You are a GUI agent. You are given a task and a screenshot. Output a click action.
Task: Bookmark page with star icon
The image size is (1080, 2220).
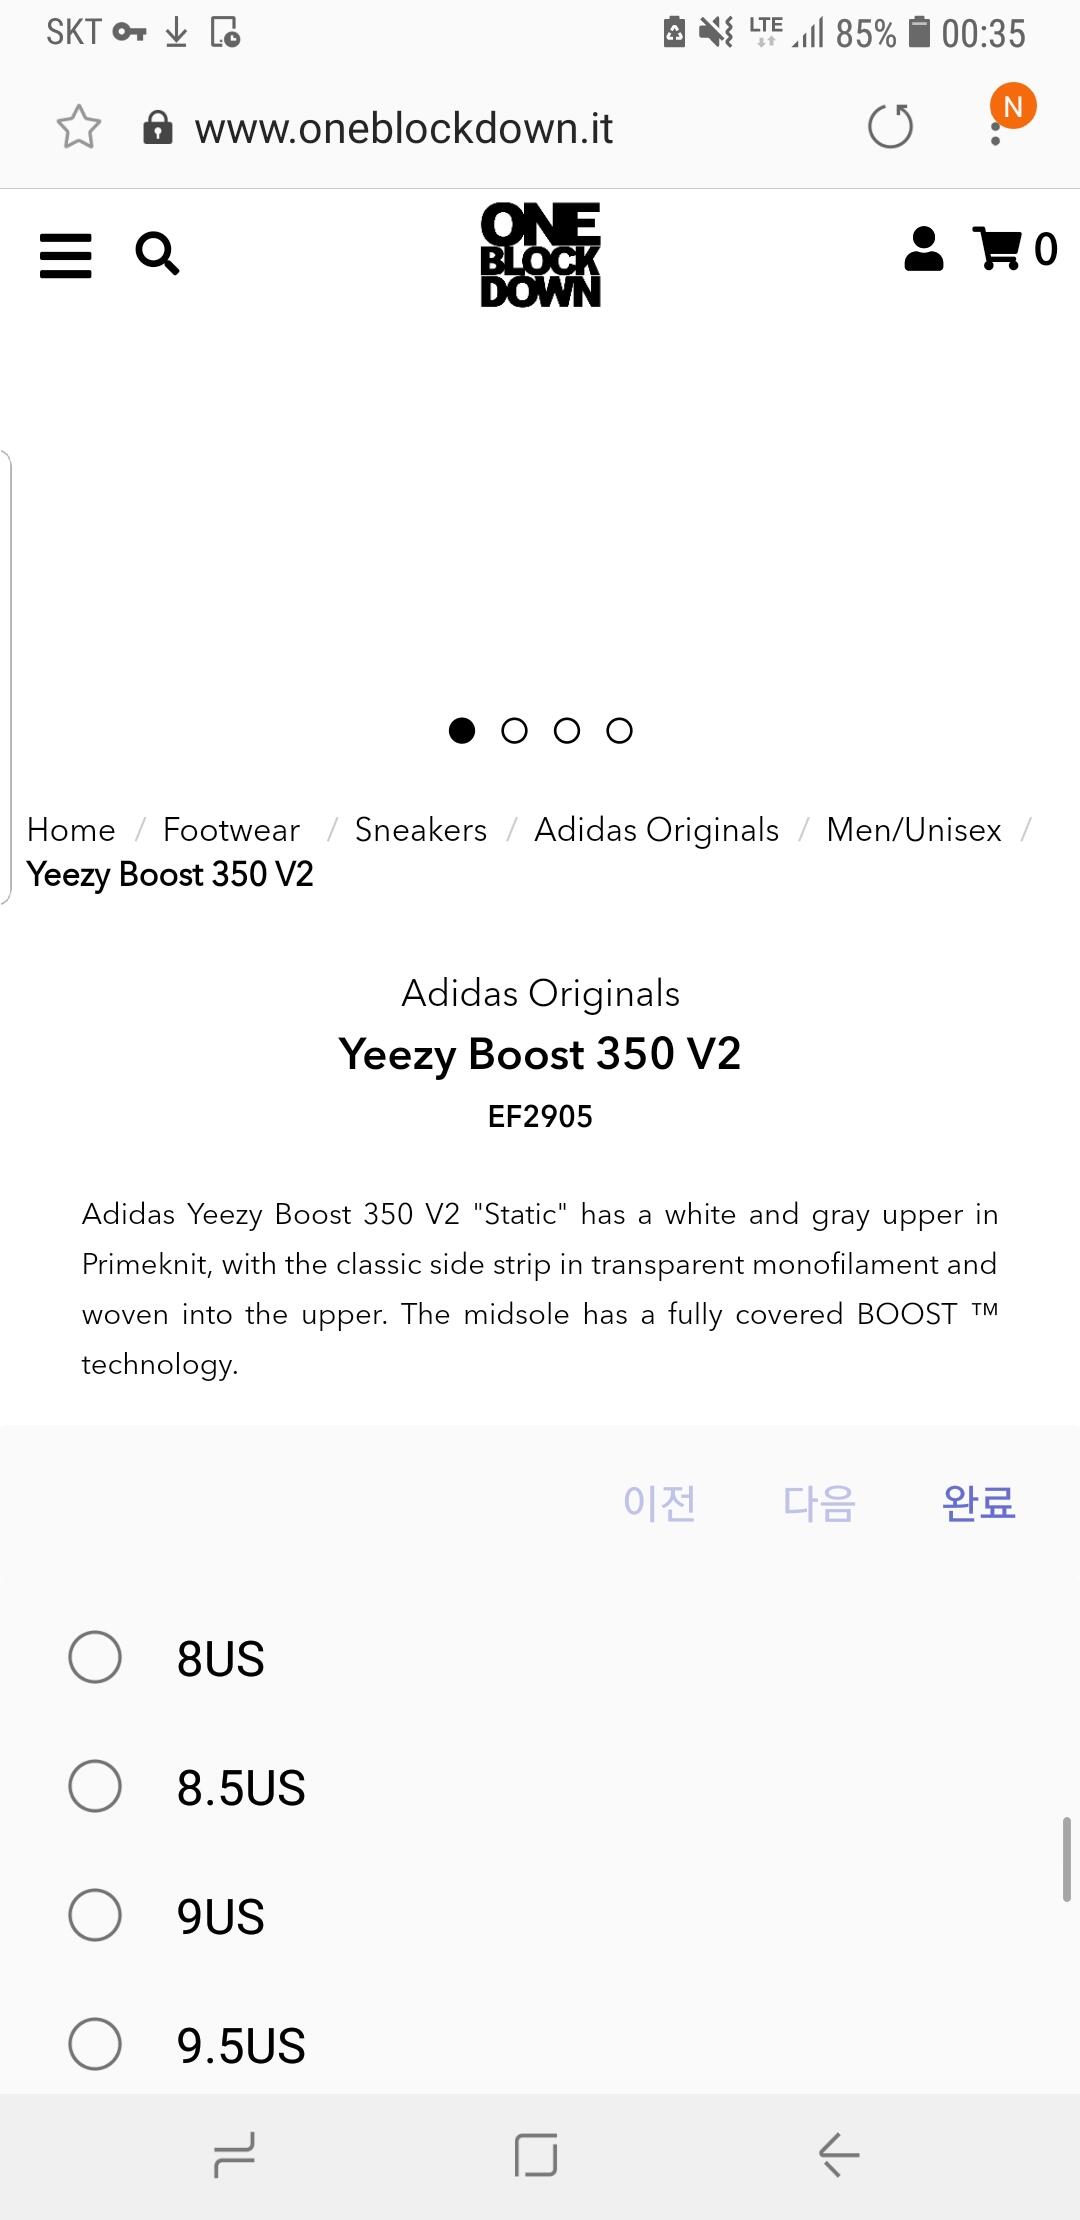(78, 128)
